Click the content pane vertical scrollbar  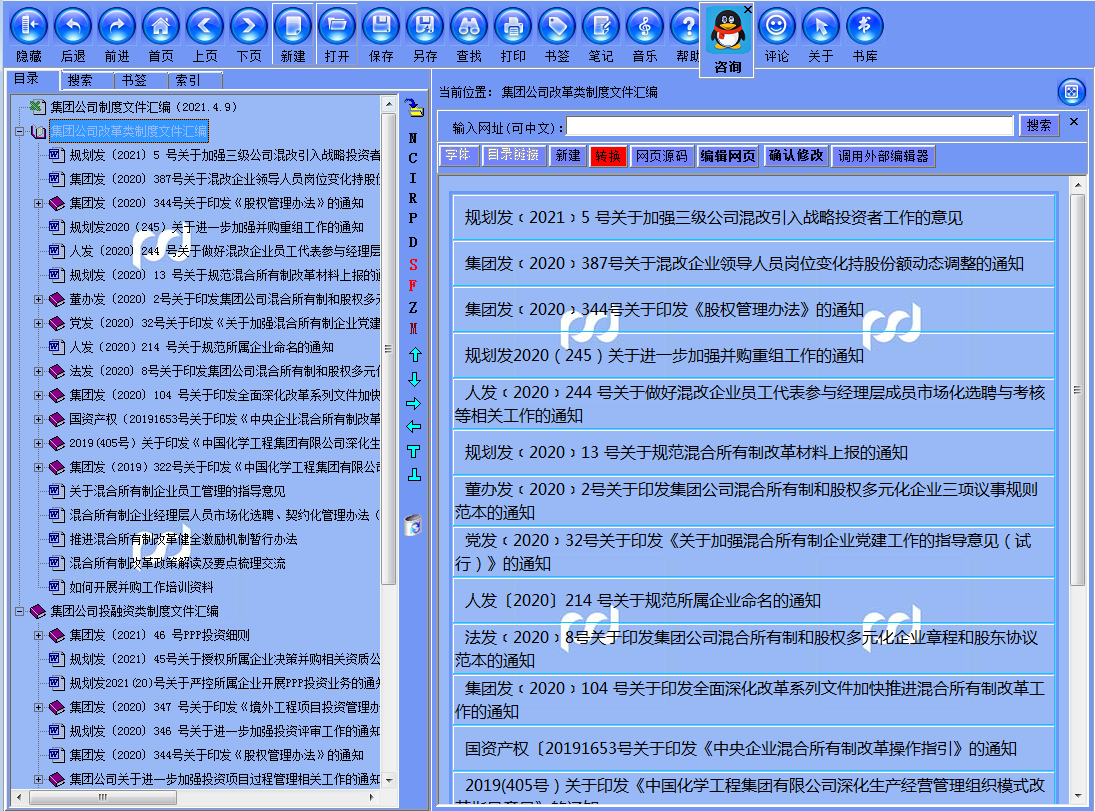pos(1077,389)
